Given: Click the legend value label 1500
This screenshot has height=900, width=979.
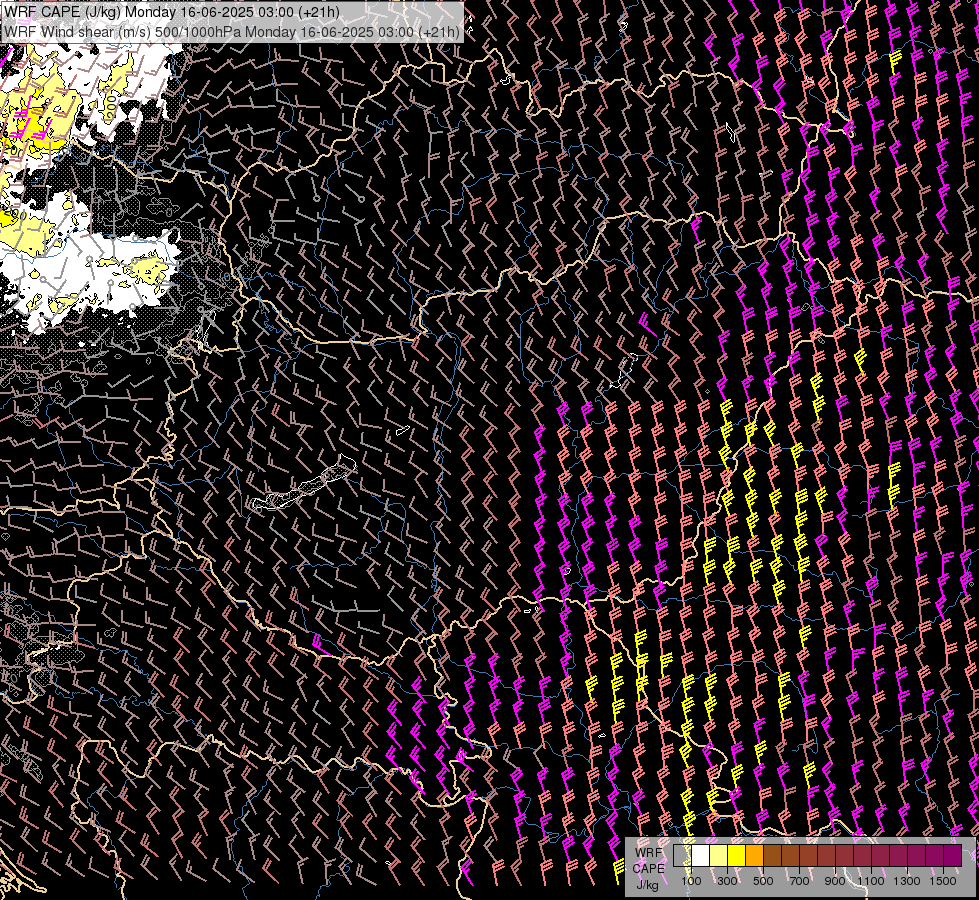Looking at the screenshot, I should 943,881.
